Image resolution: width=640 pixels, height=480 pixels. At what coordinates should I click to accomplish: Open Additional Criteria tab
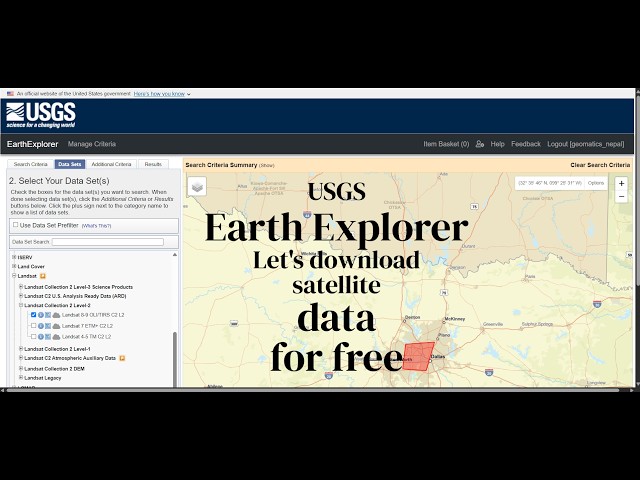[x=111, y=164]
